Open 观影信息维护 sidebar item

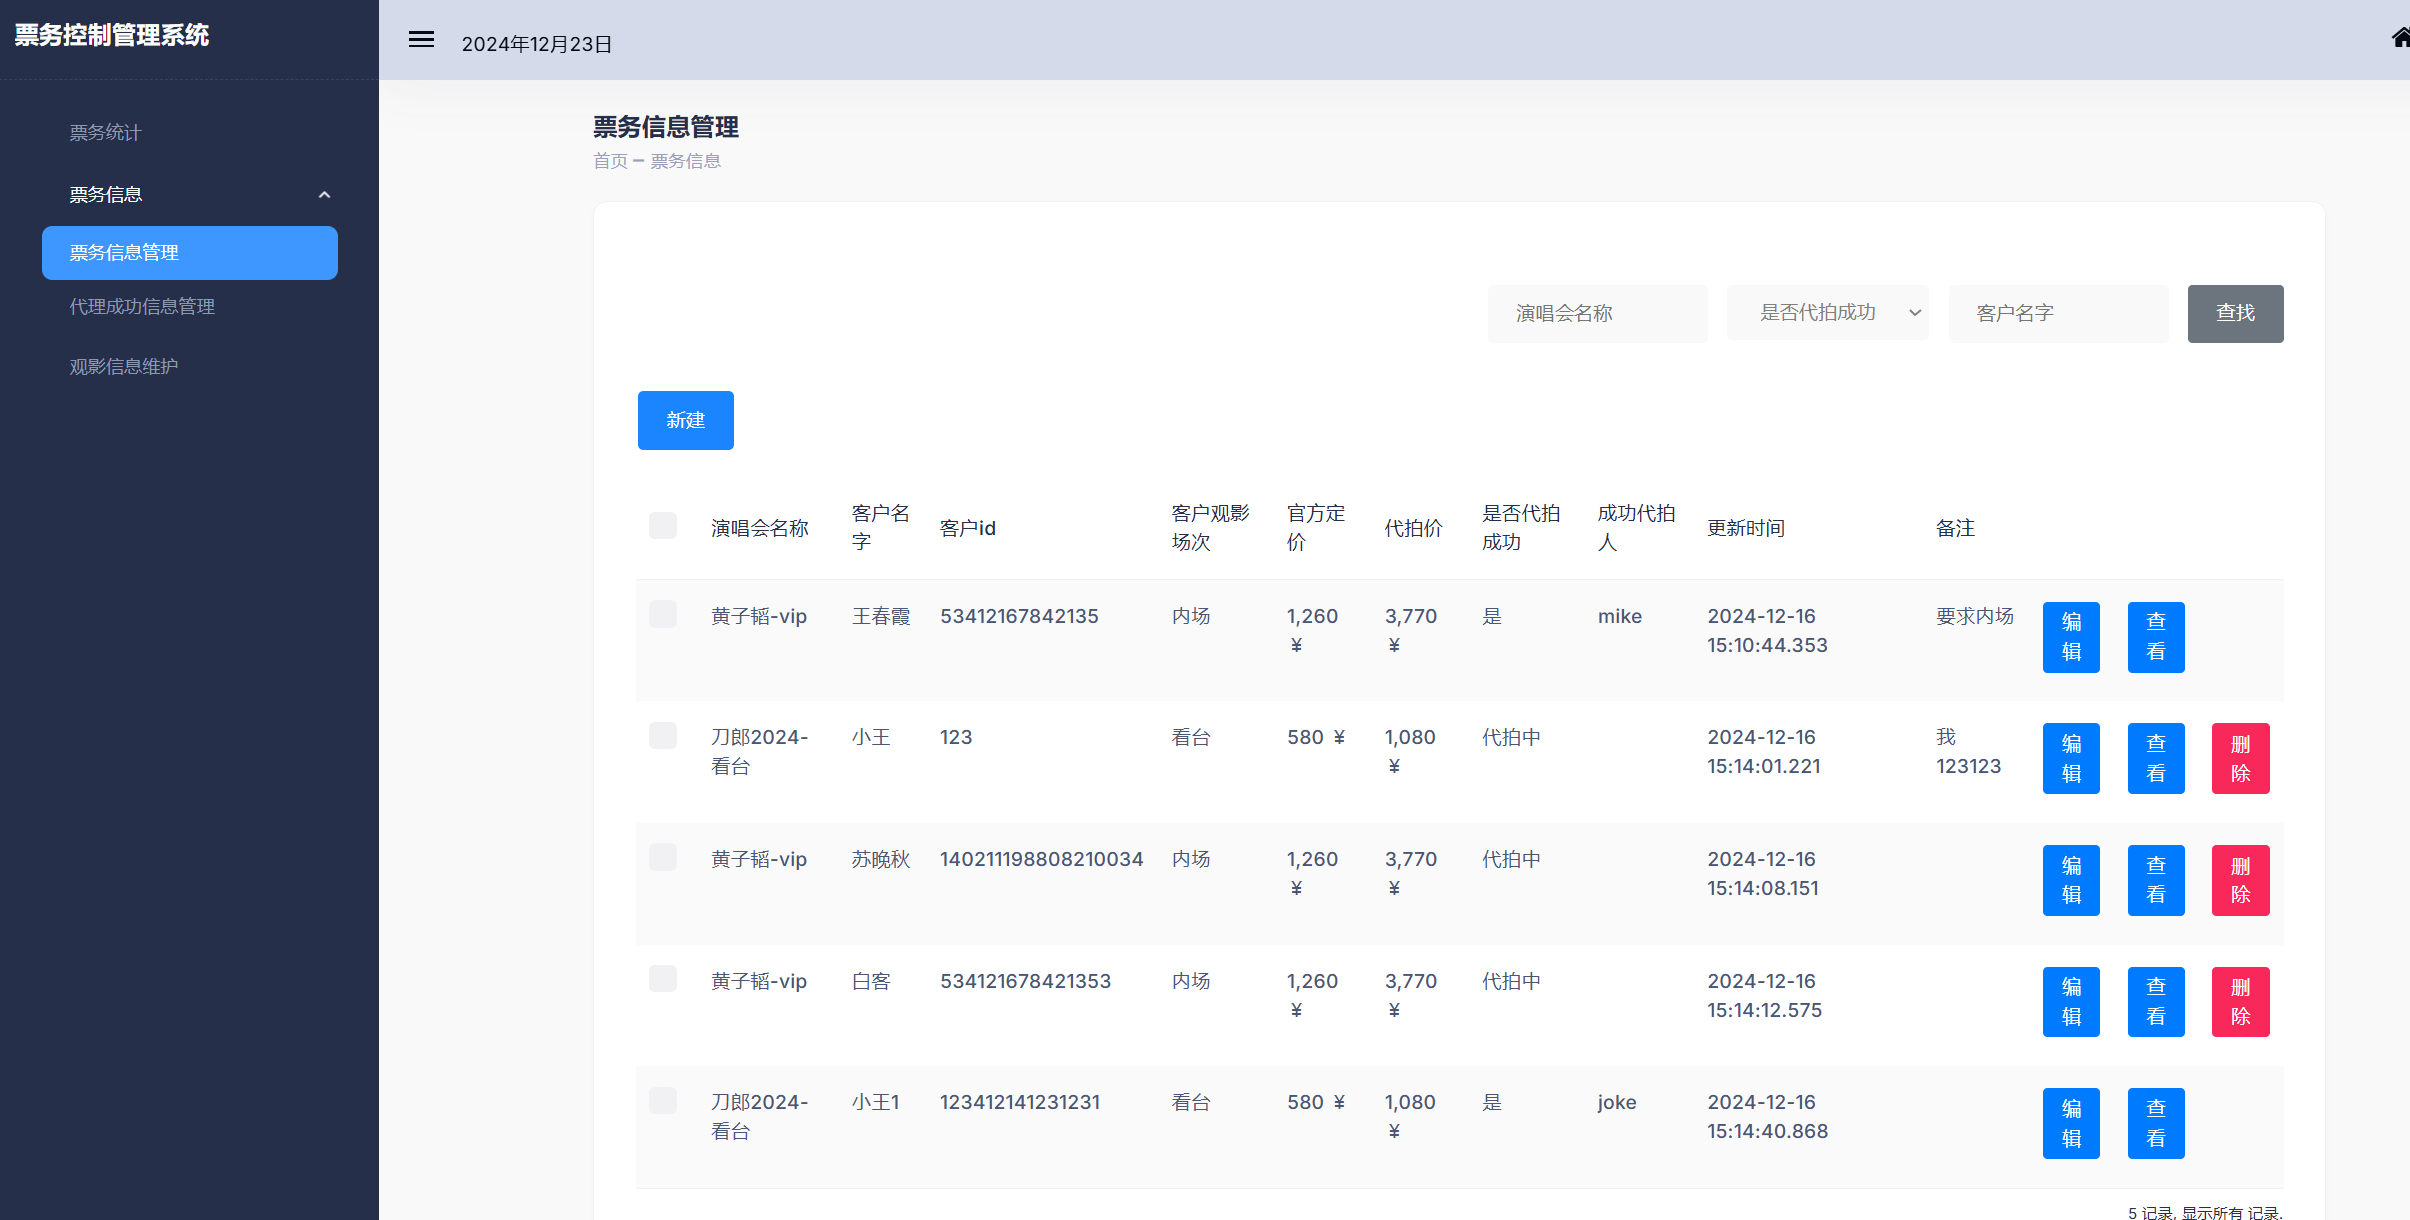[x=124, y=367]
